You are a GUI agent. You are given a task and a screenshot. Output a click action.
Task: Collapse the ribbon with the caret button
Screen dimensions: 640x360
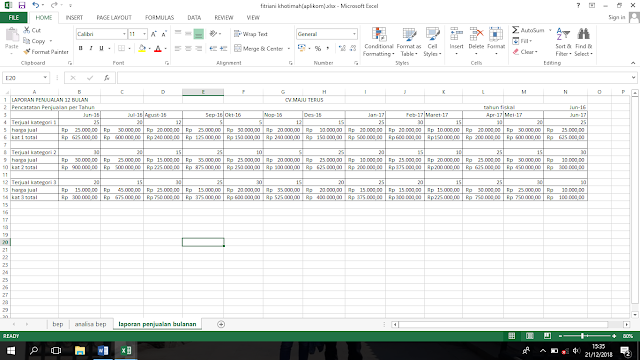click(633, 63)
